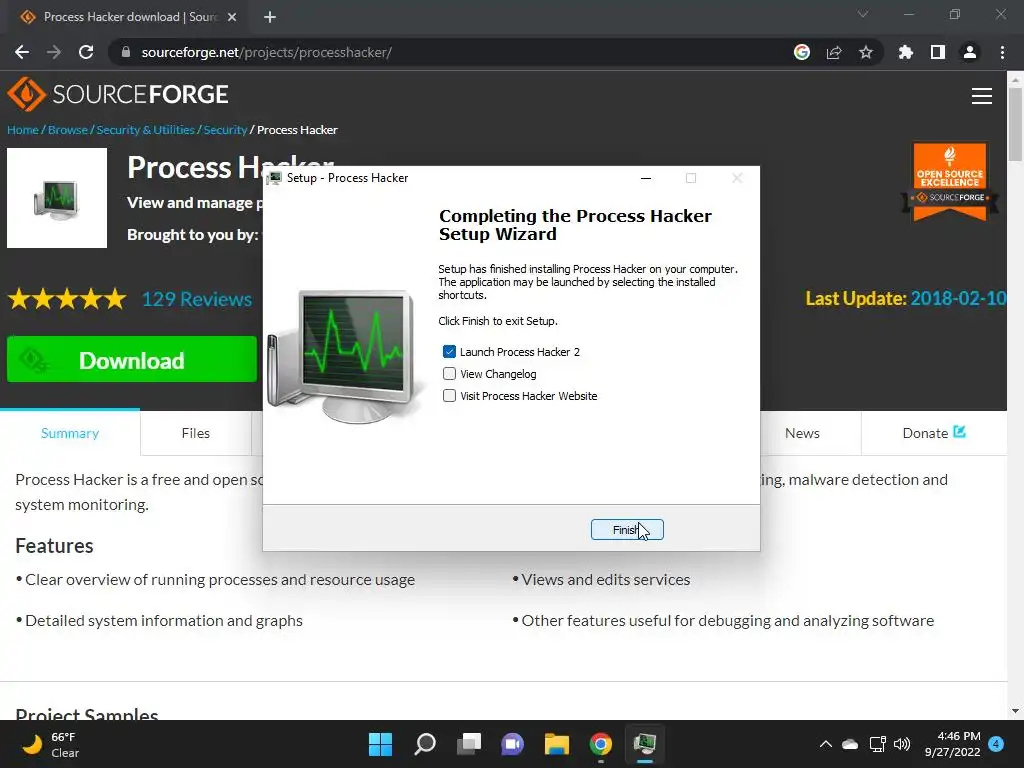Open Windows taskbar Search
Image resolution: width=1024 pixels, height=768 pixels.
pyautogui.click(x=424, y=744)
